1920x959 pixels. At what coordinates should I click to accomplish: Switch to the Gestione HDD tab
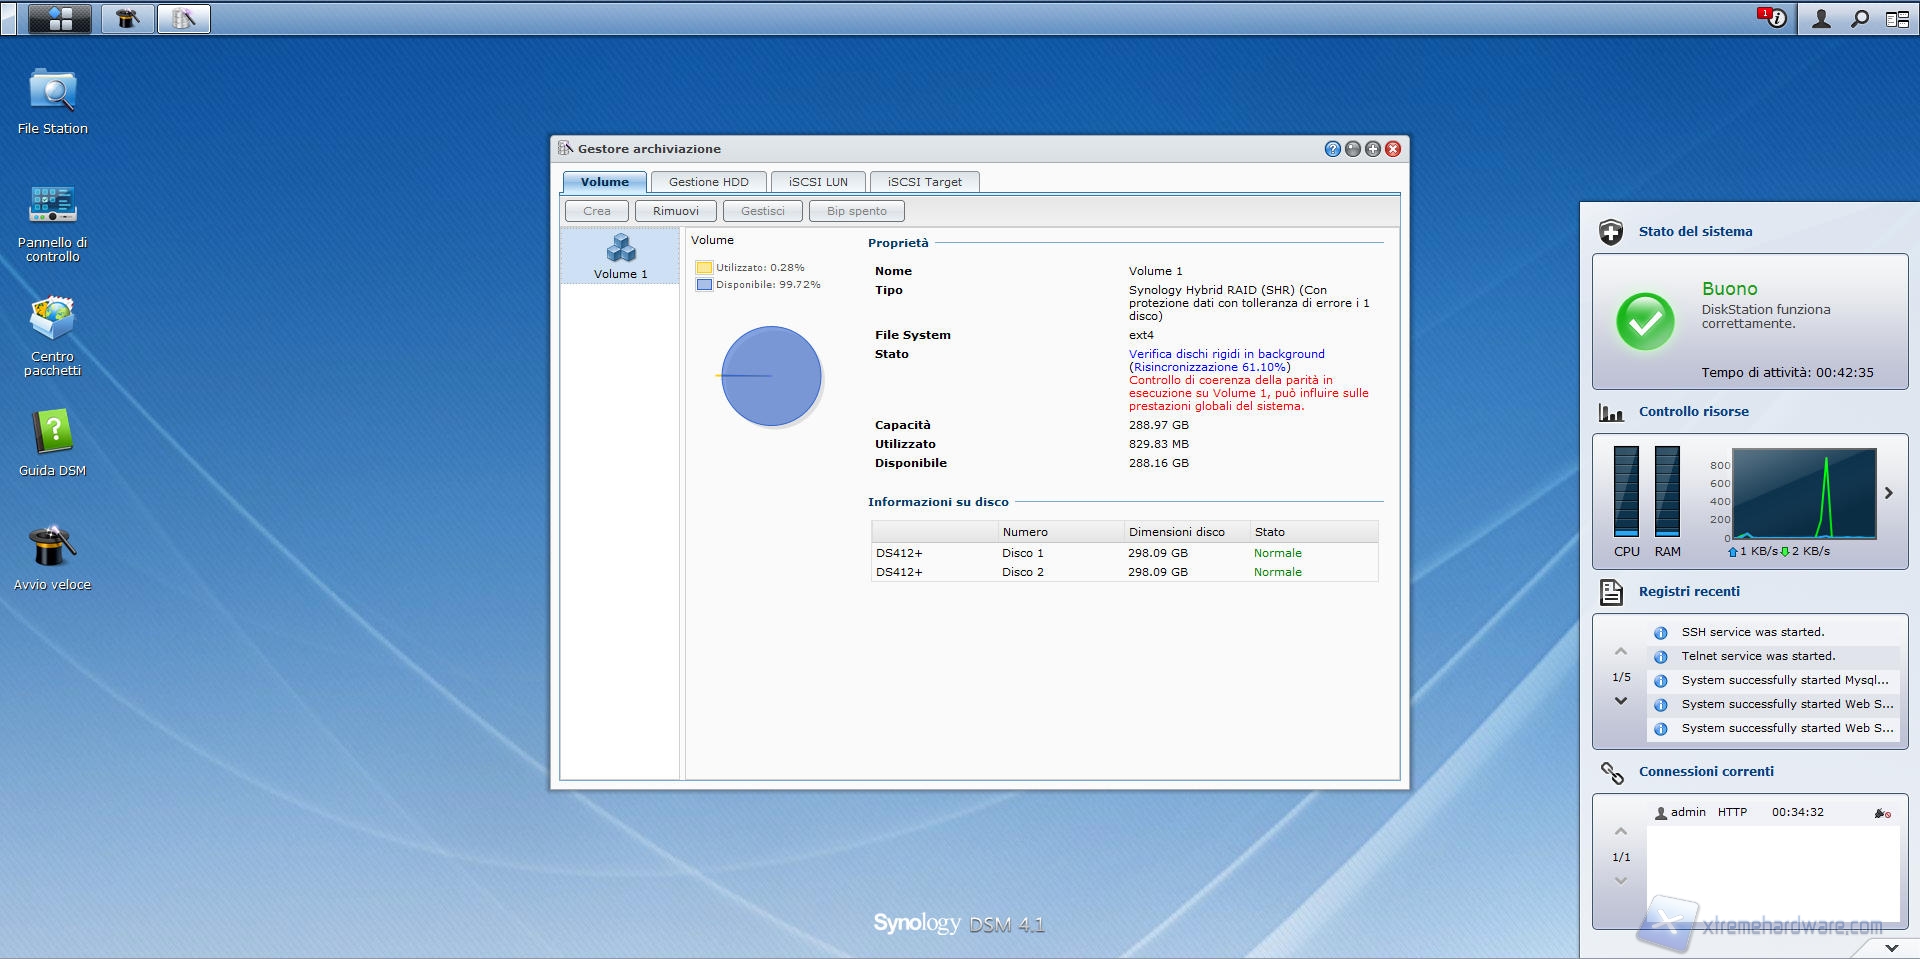point(708,182)
